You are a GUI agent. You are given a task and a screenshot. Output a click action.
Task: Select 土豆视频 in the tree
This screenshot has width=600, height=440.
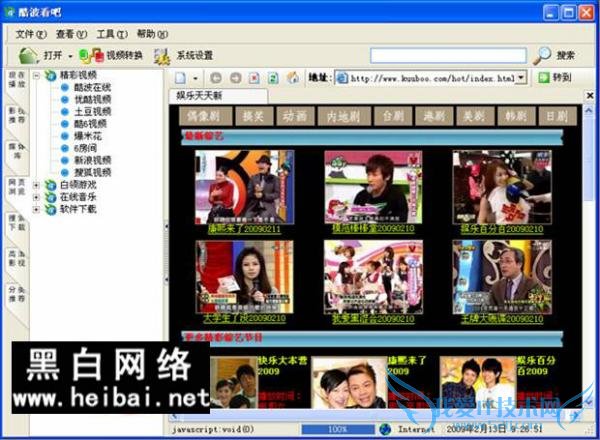click(x=92, y=112)
